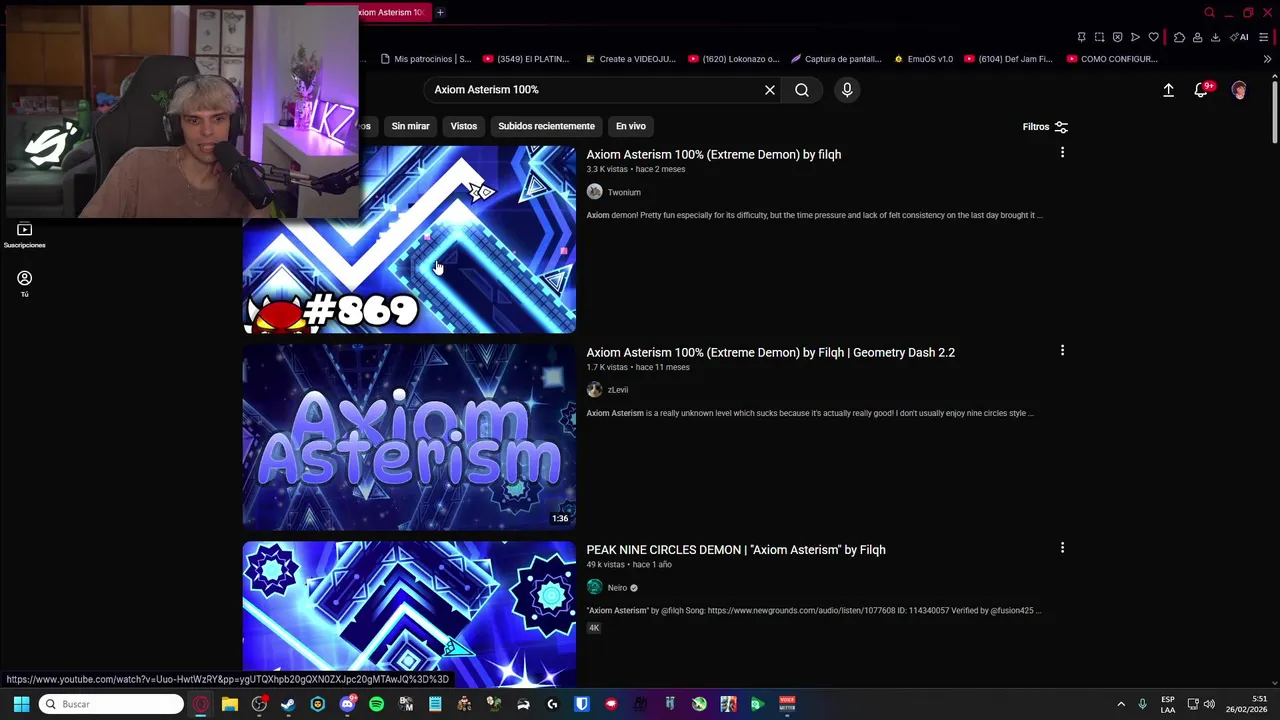
Task: Visit the Twonium channel link
Action: point(623,192)
